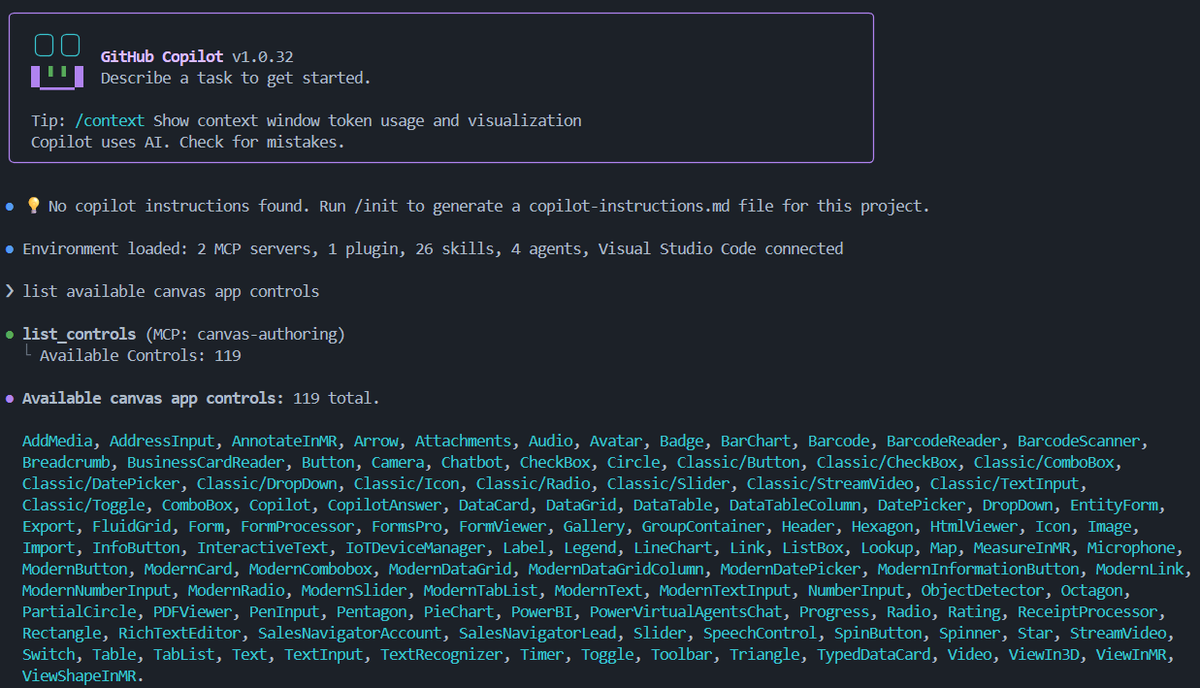This screenshot has width=1200, height=688.
Task: Click the 'TypedDataCard' control name
Action: (x=874, y=655)
